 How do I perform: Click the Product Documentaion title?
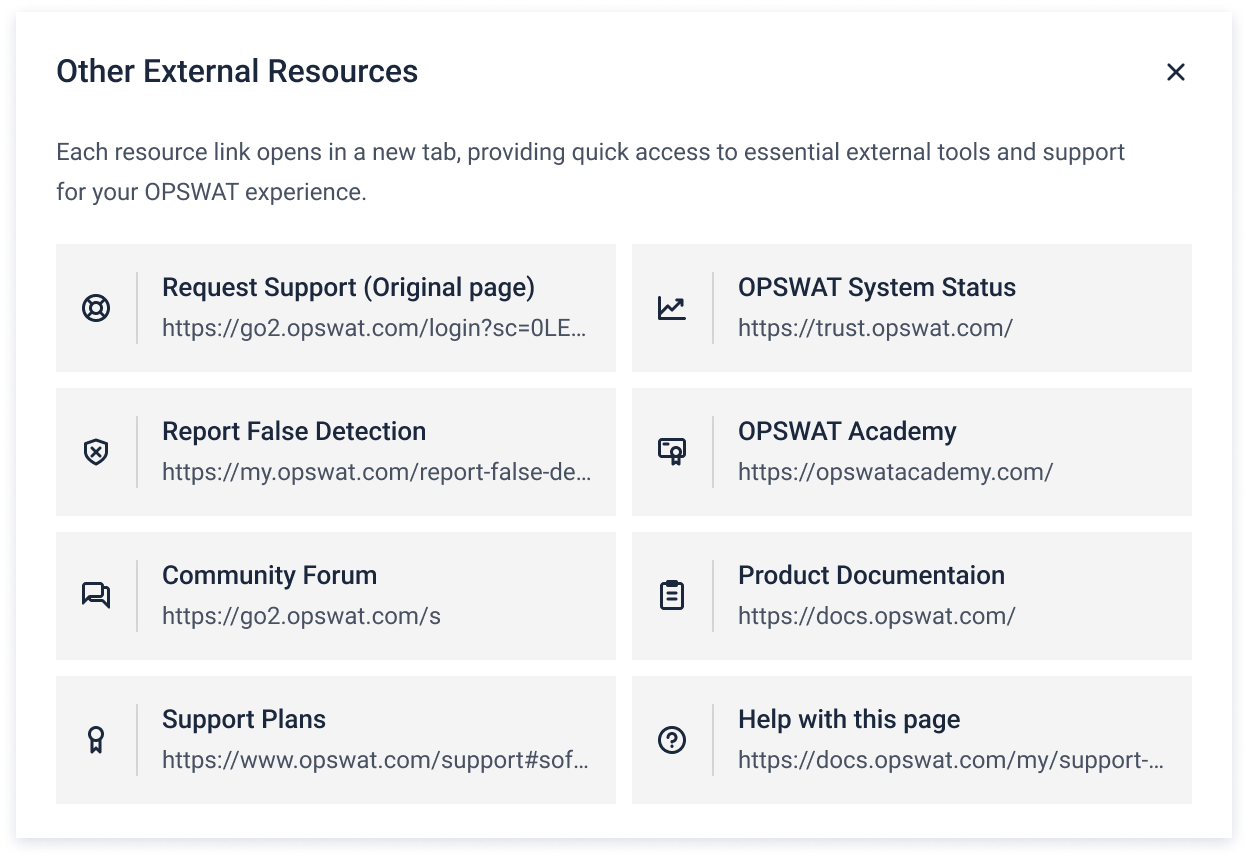pos(871,576)
